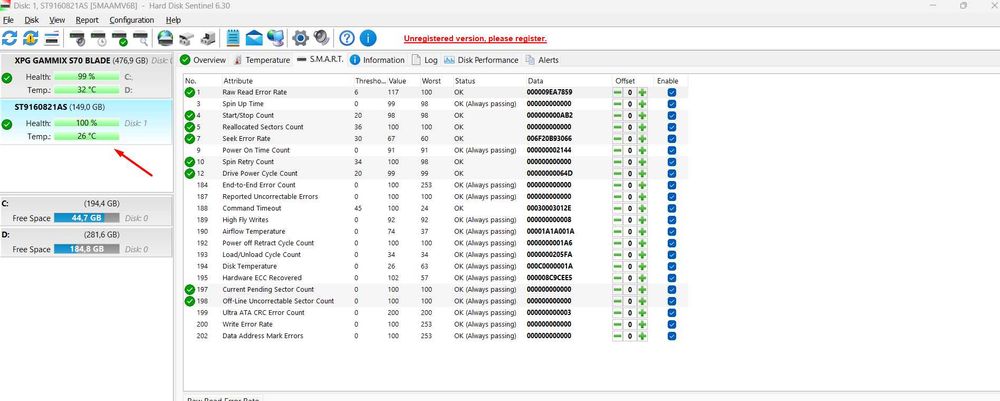Click the refresh disk information icon
Viewport: 1000px width, 401px height.
9,38
